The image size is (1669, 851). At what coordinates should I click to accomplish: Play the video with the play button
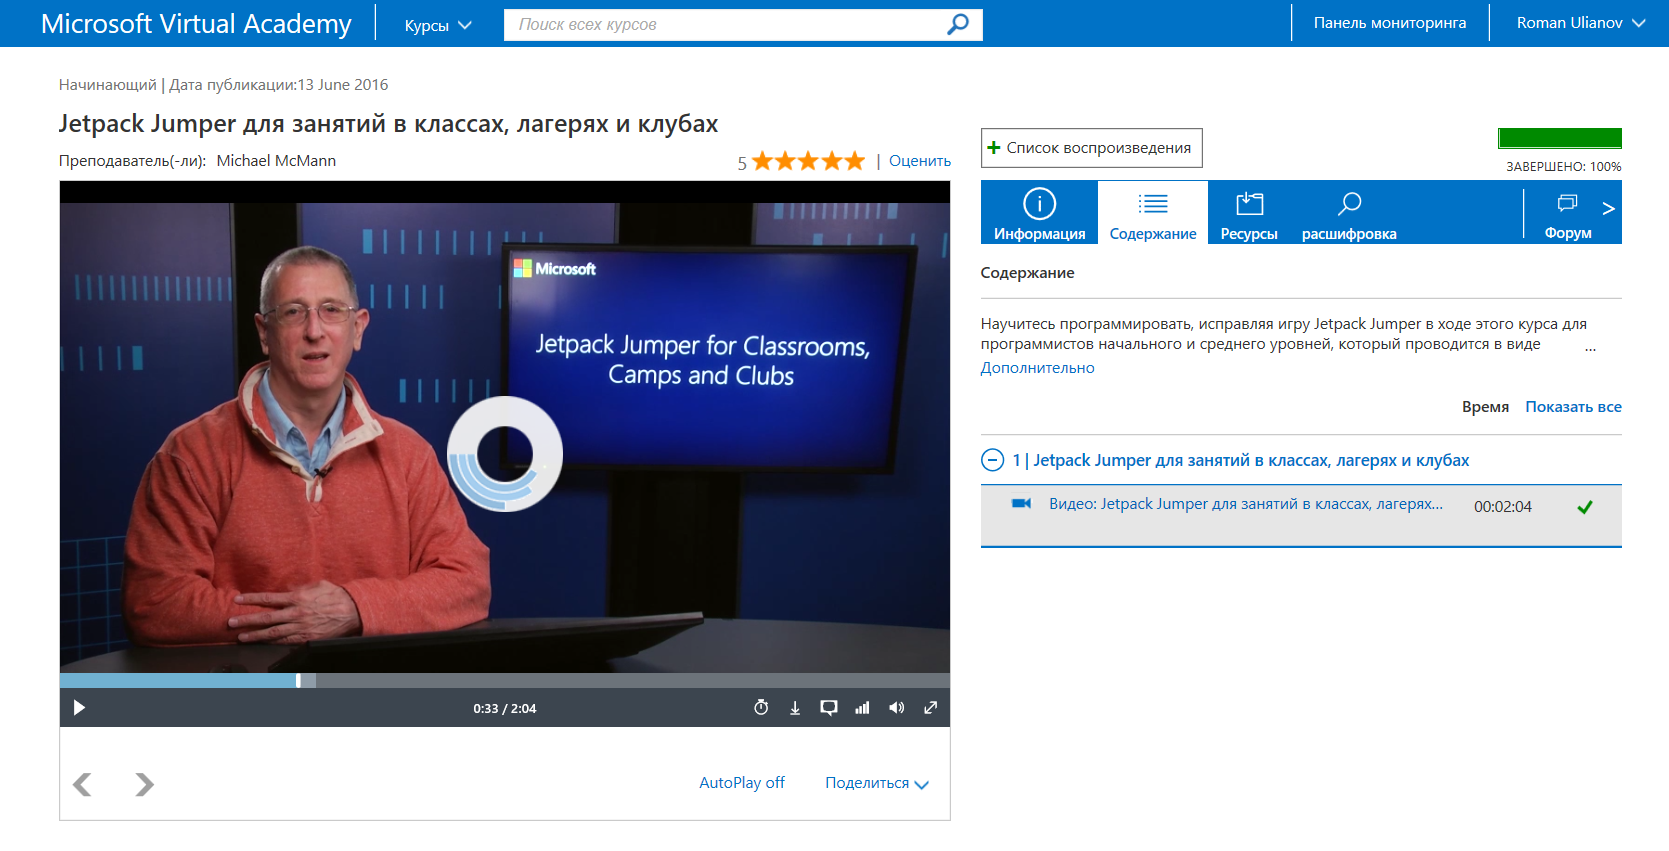coord(79,708)
